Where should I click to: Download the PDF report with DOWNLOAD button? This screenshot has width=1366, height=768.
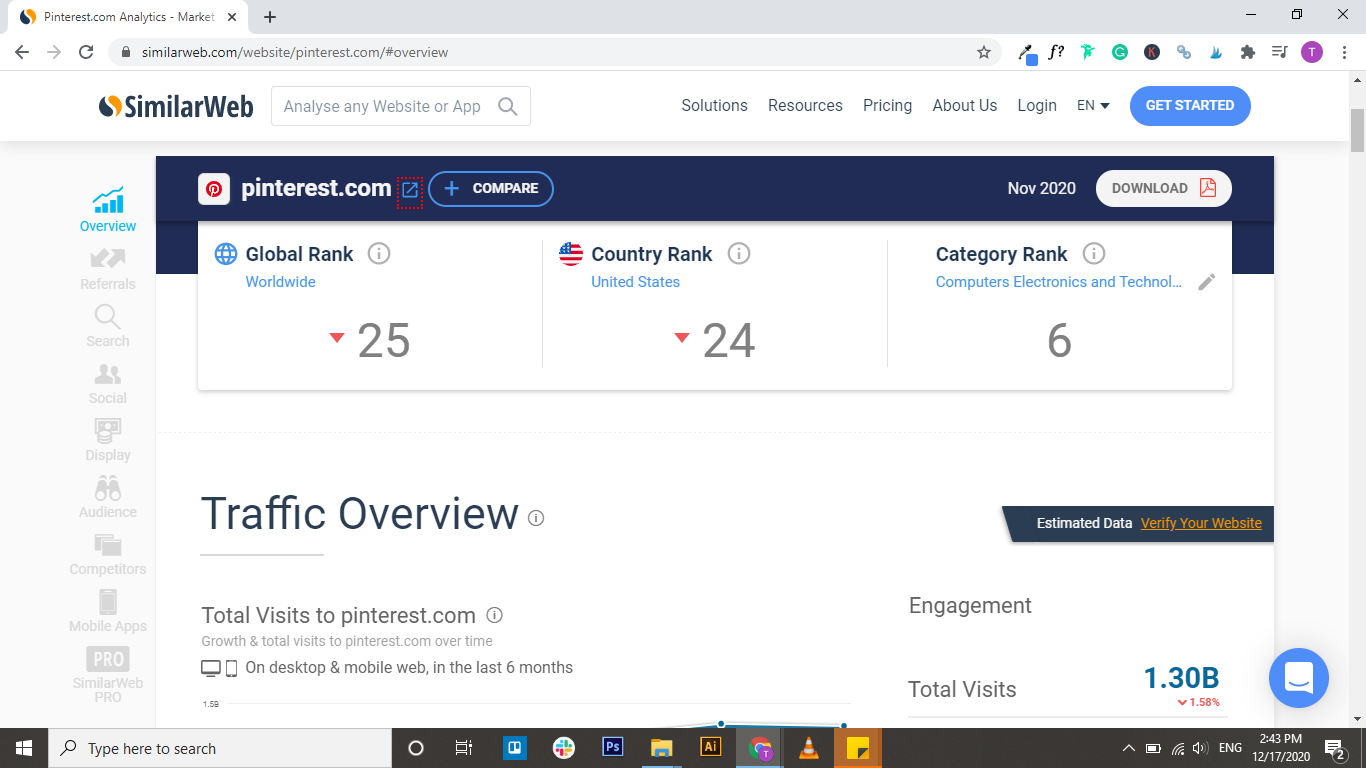tap(1164, 188)
